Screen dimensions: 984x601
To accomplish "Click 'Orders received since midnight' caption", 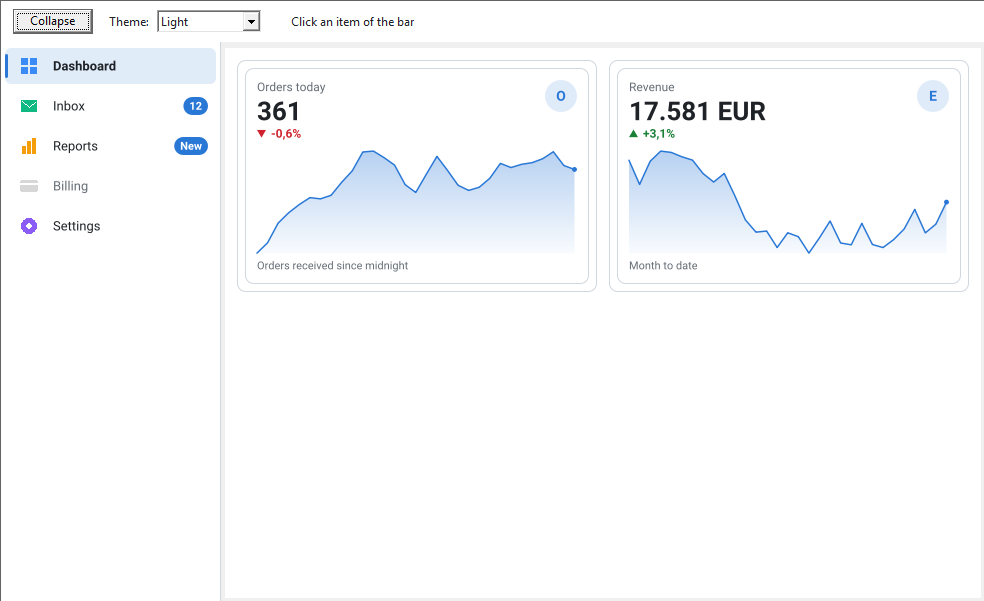I will pos(333,265).
